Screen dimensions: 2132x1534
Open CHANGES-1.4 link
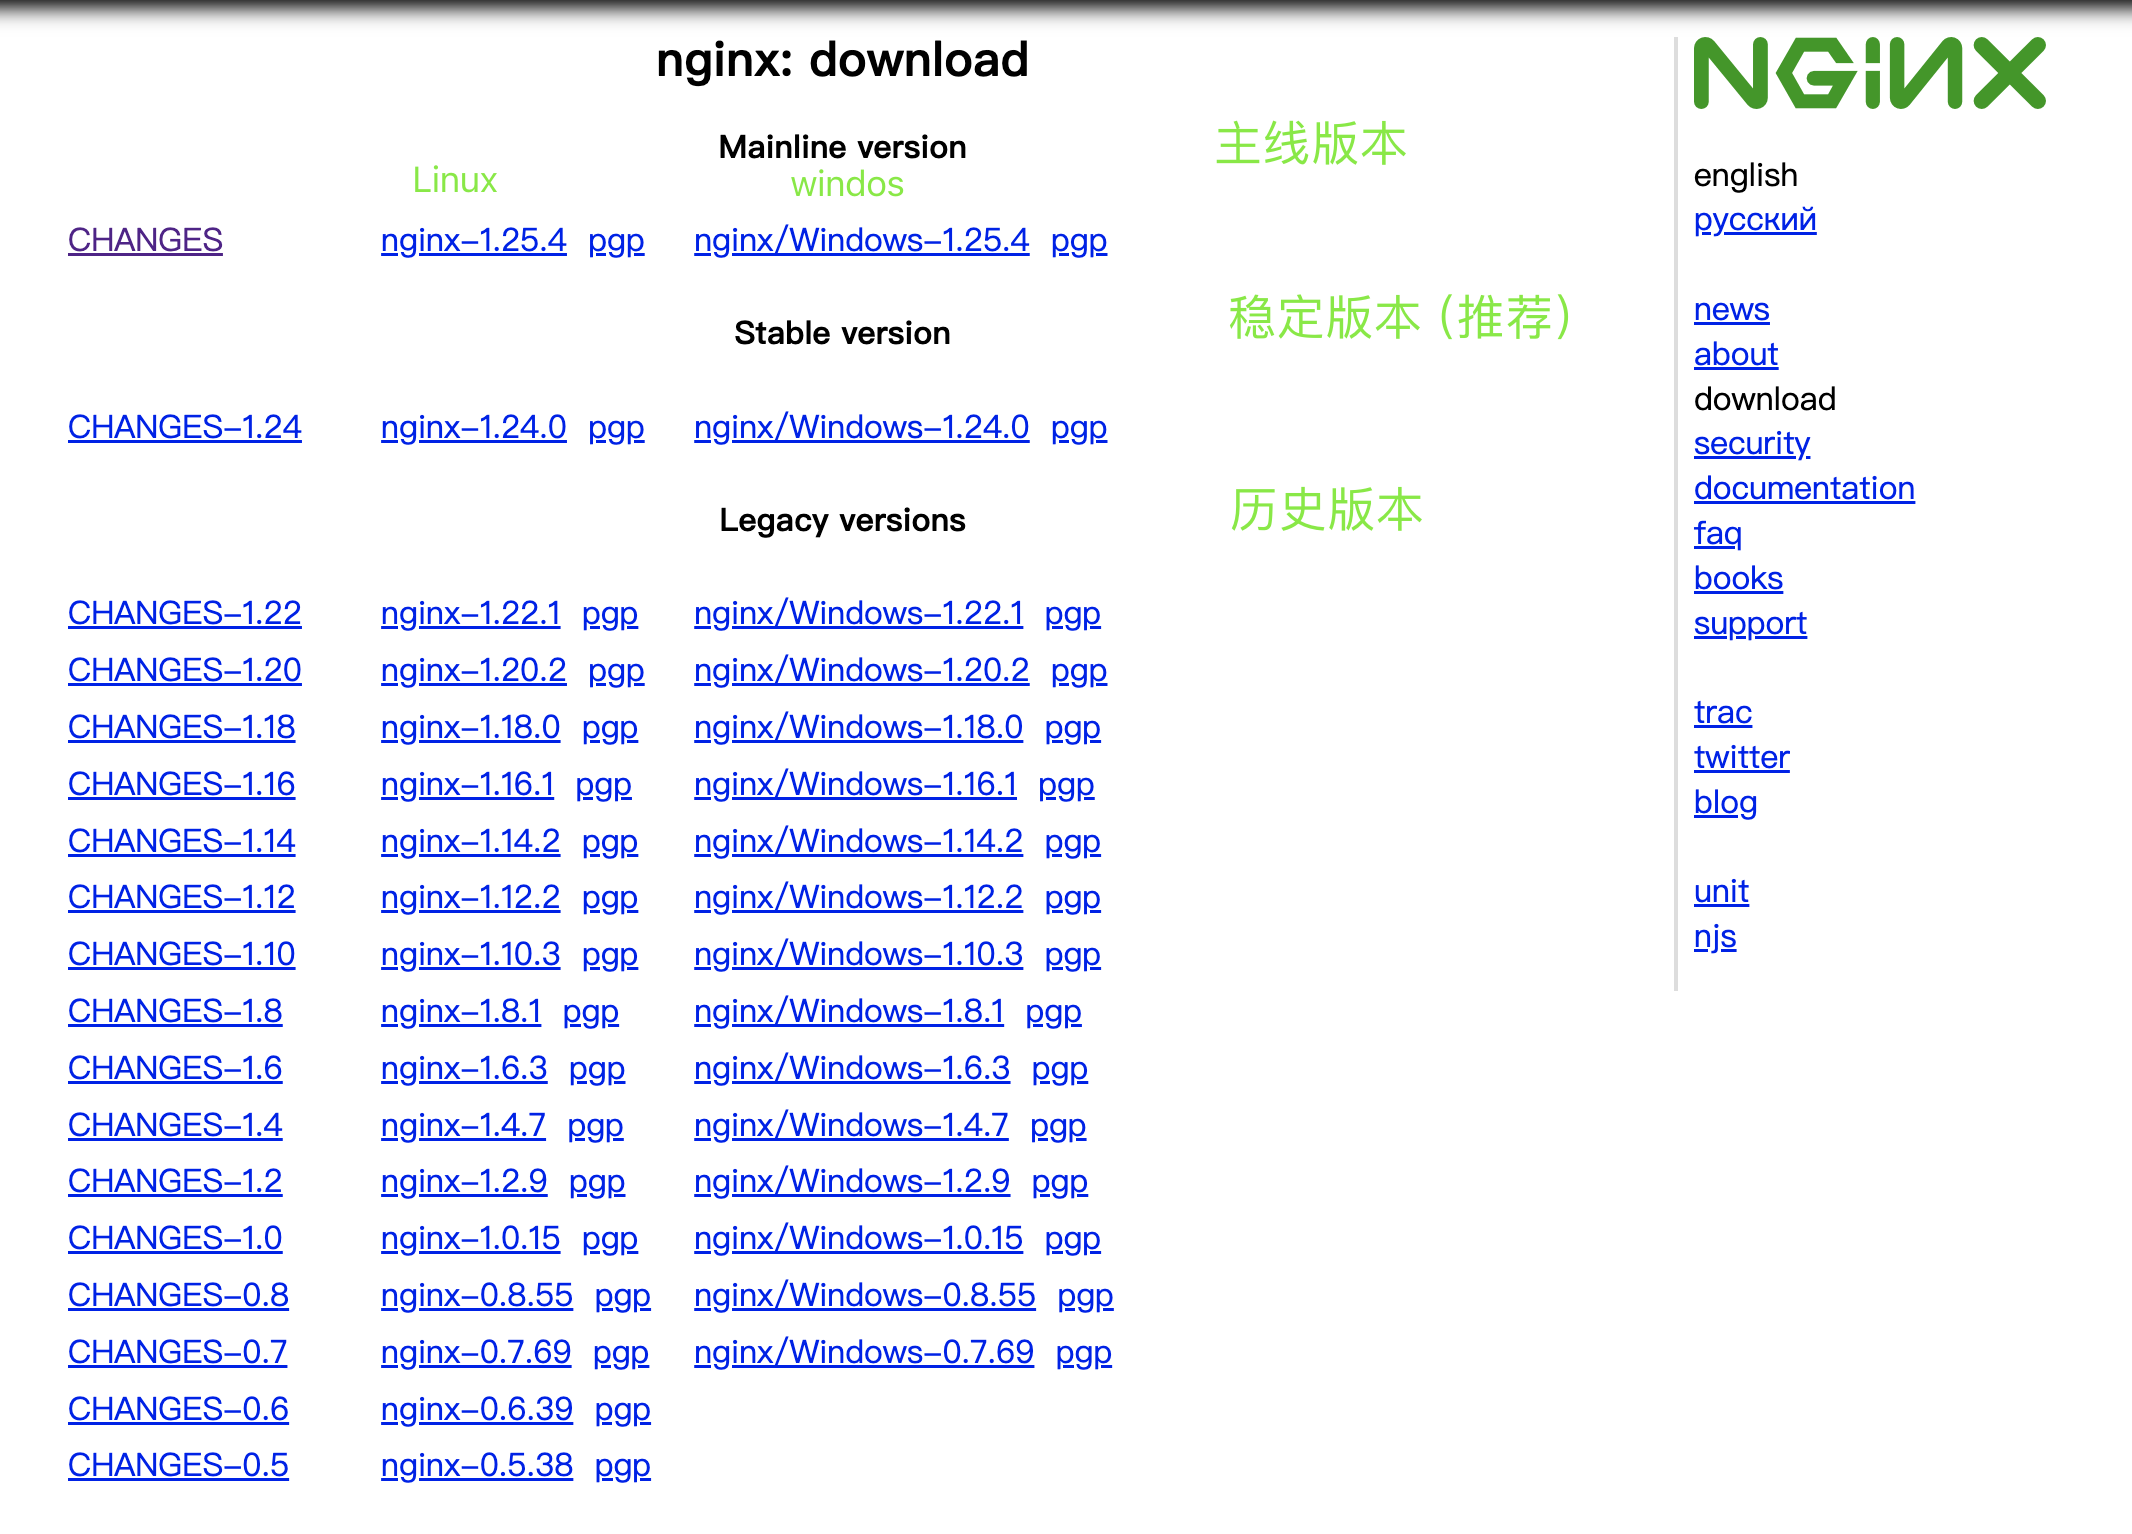[x=175, y=1125]
